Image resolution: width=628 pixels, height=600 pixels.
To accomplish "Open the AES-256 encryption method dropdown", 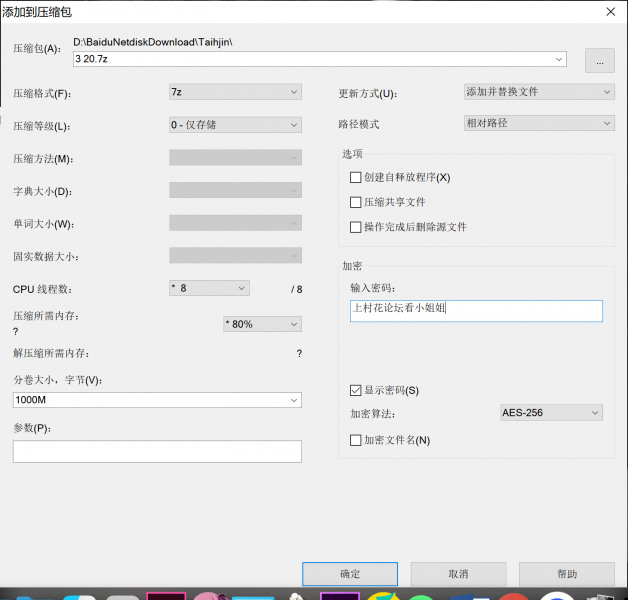I will click(x=551, y=412).
